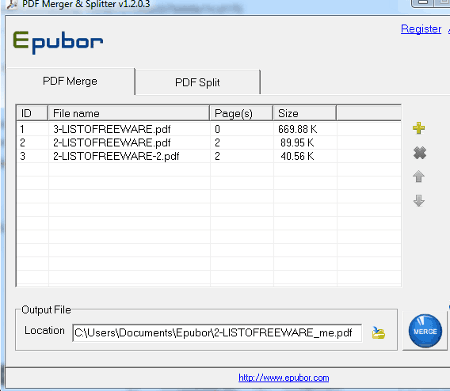Screen dimensions: 450x391
Task: Switch to the PDF Split tab
Action: point(197,82)
